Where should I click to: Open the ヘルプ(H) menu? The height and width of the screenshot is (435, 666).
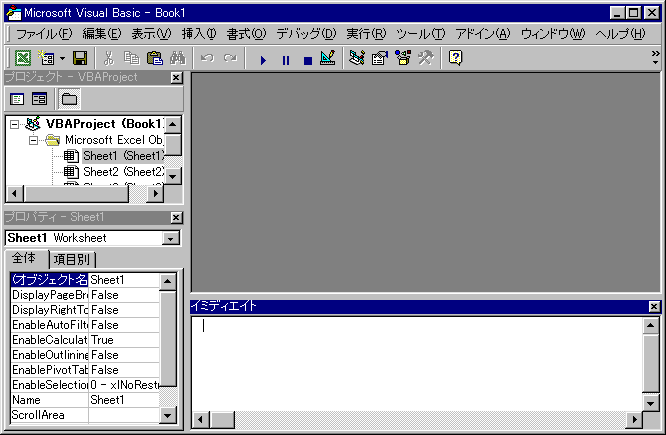coord(620,34)
